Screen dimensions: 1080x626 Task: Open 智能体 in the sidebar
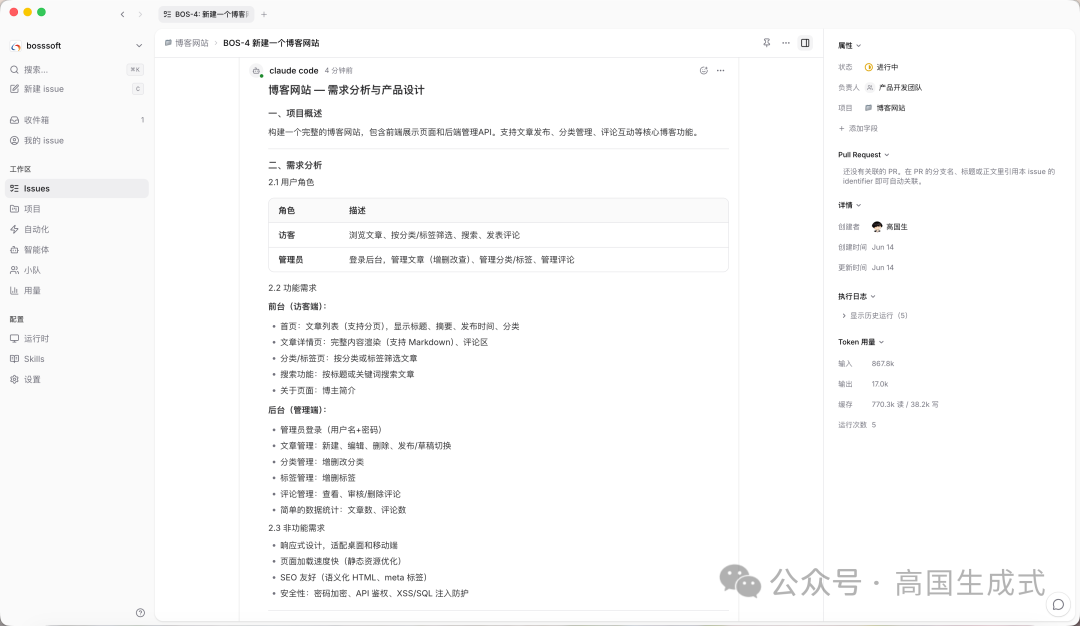click(x=76, y=250)
